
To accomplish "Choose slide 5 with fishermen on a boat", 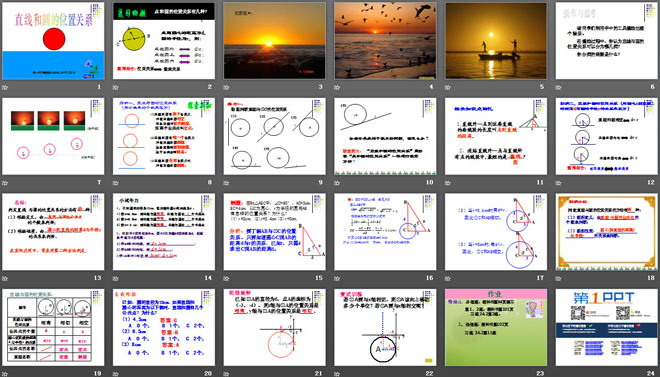I will point(496,41).
